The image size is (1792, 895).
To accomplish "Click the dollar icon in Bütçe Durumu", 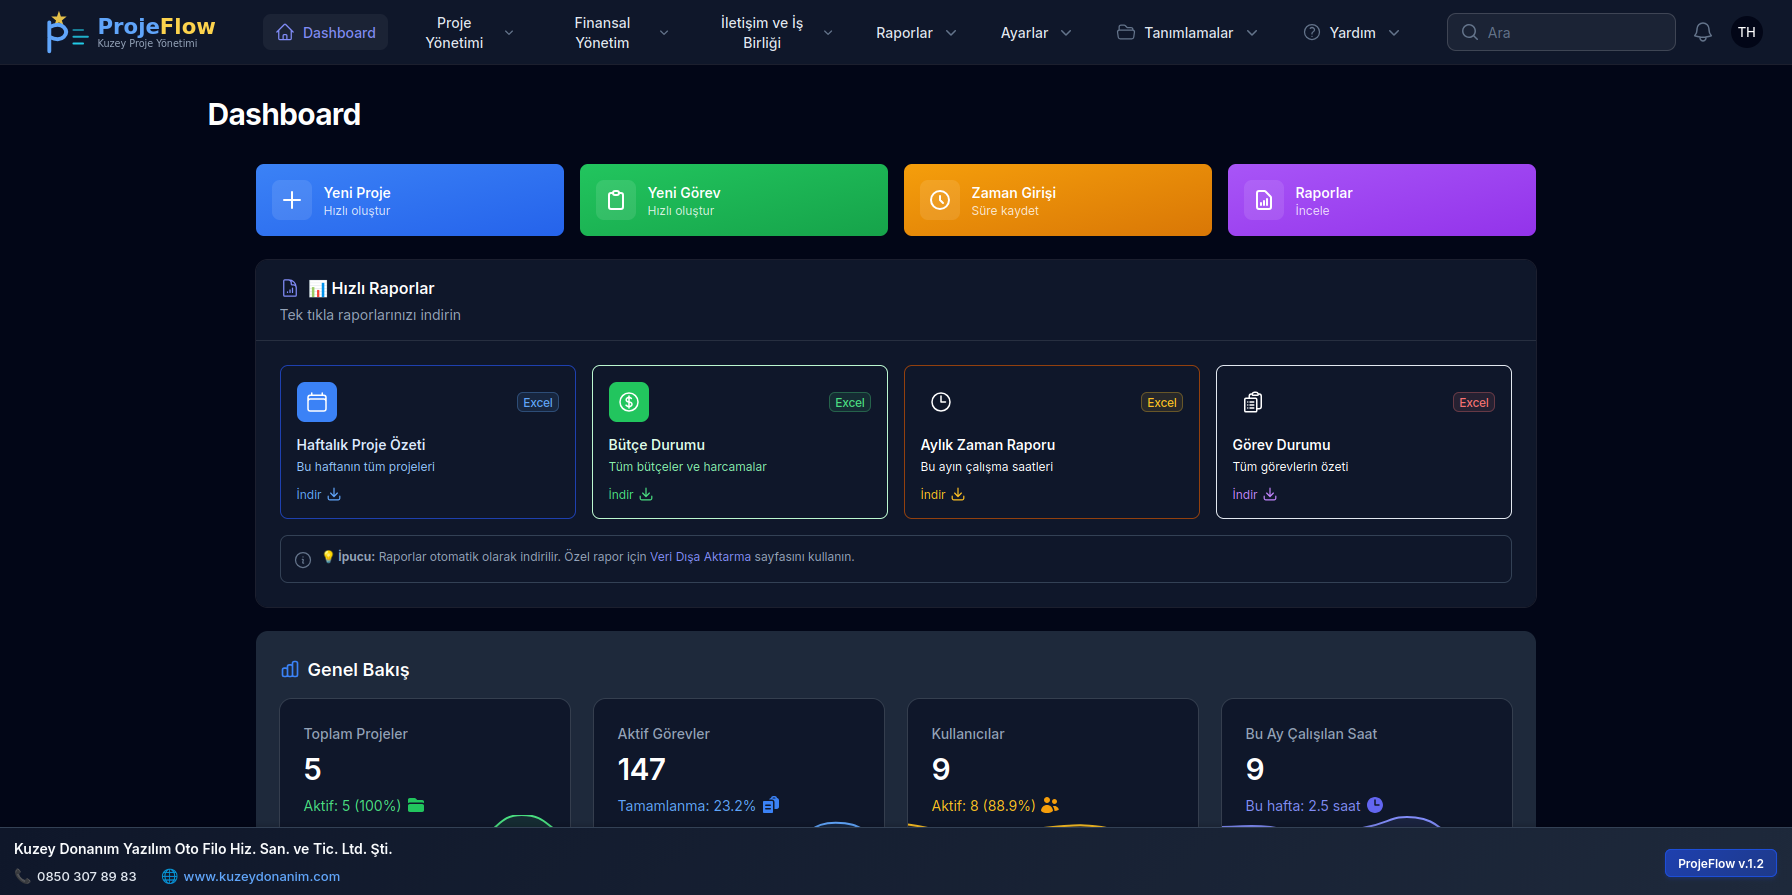I will (x=629, y=402).
